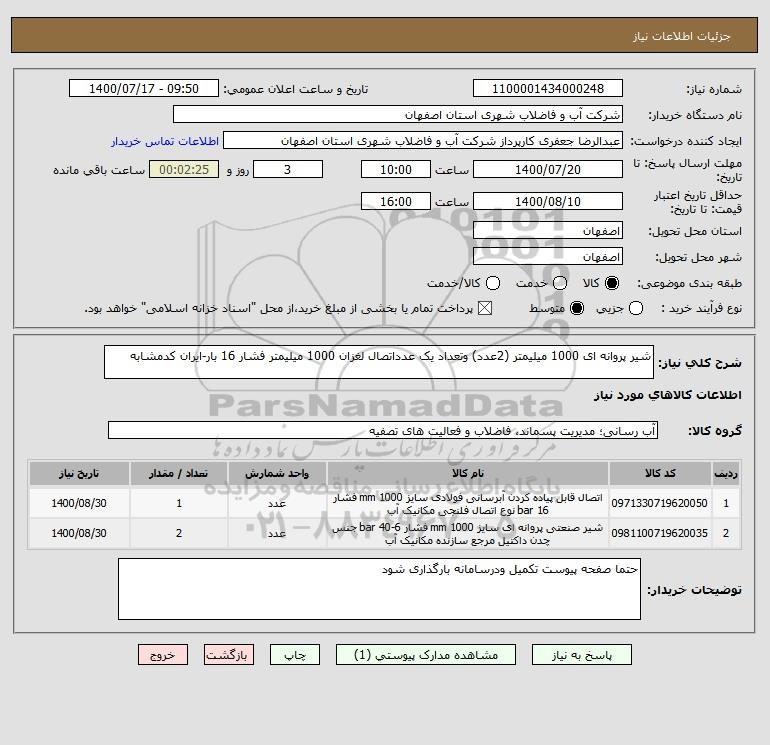The width and height of the screenshot is (770, 745).
Task: Click quantity cell 1 in row one
Action: point(179,503)
